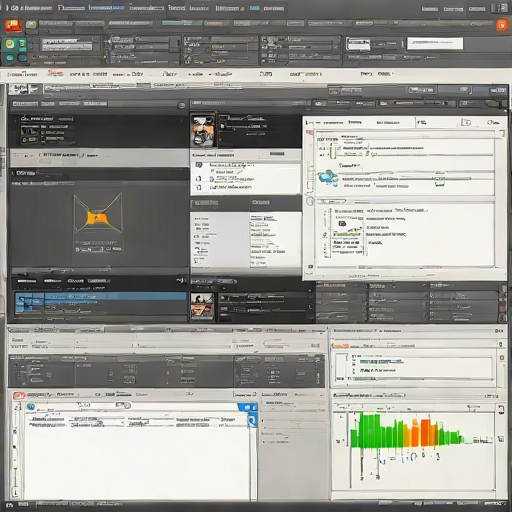This screenshot has width=512, height=512.
Task: Click the blue cloud icon in the white panel
Action: (328, 177)
